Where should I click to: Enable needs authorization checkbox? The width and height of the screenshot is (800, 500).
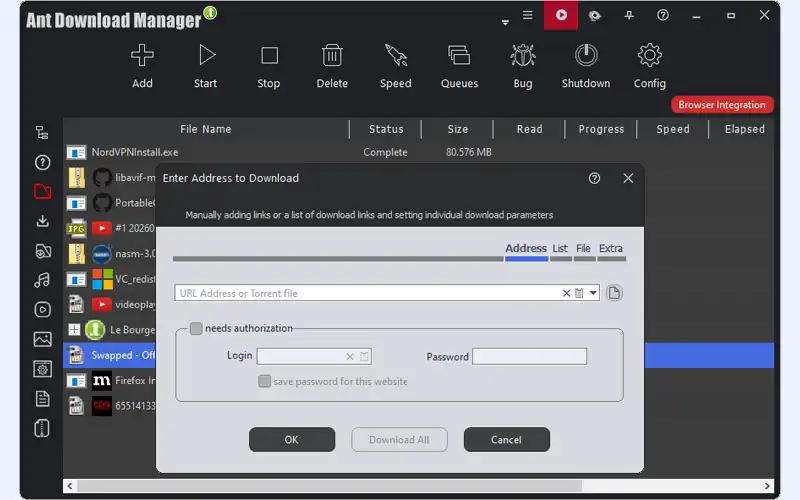[196, 328]
